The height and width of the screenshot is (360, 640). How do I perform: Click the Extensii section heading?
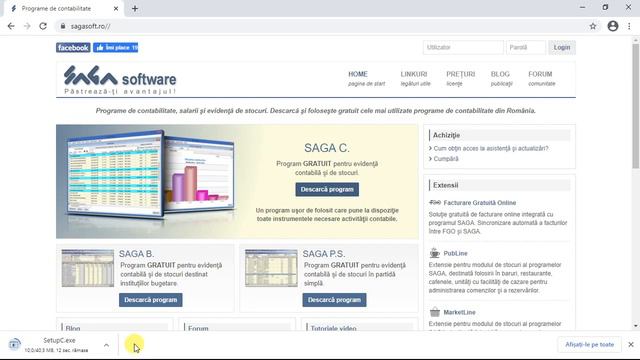click(445, 185)
